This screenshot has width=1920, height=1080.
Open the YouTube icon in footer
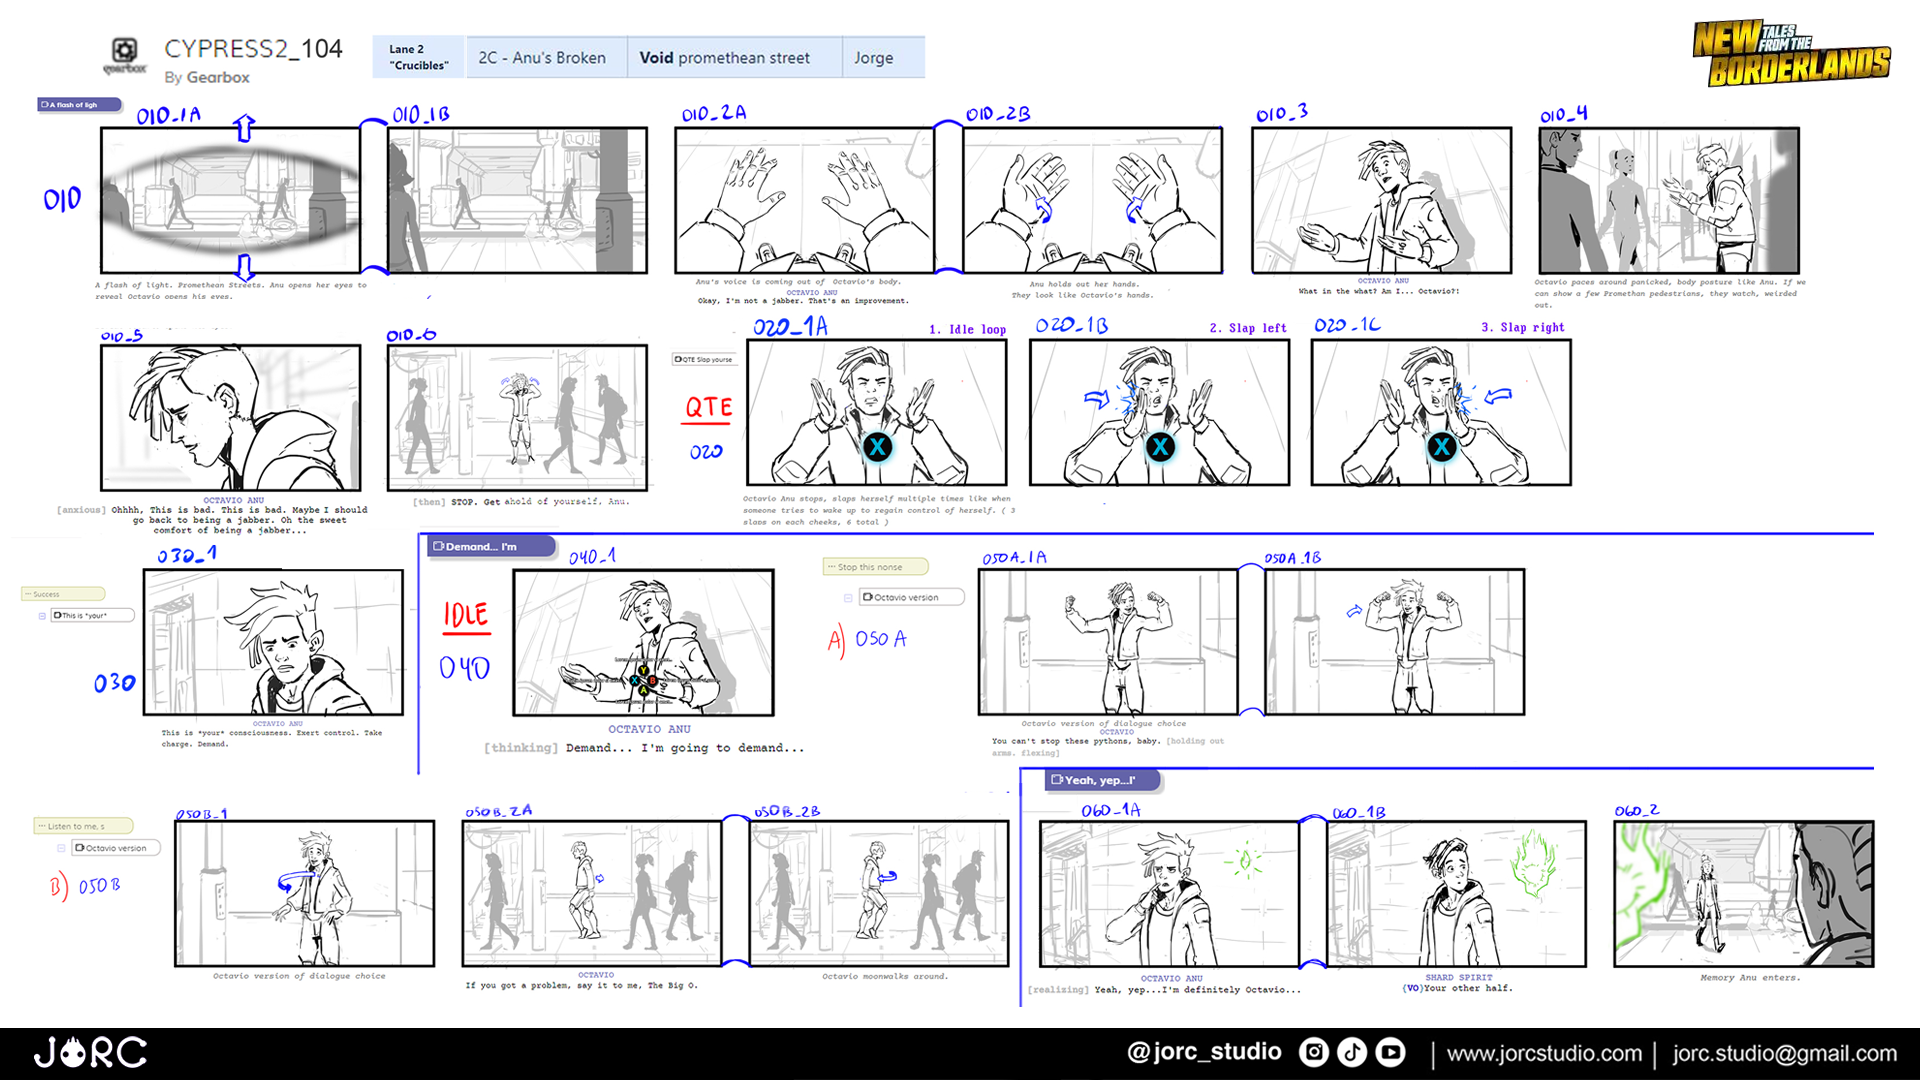click(1391, 1052)
